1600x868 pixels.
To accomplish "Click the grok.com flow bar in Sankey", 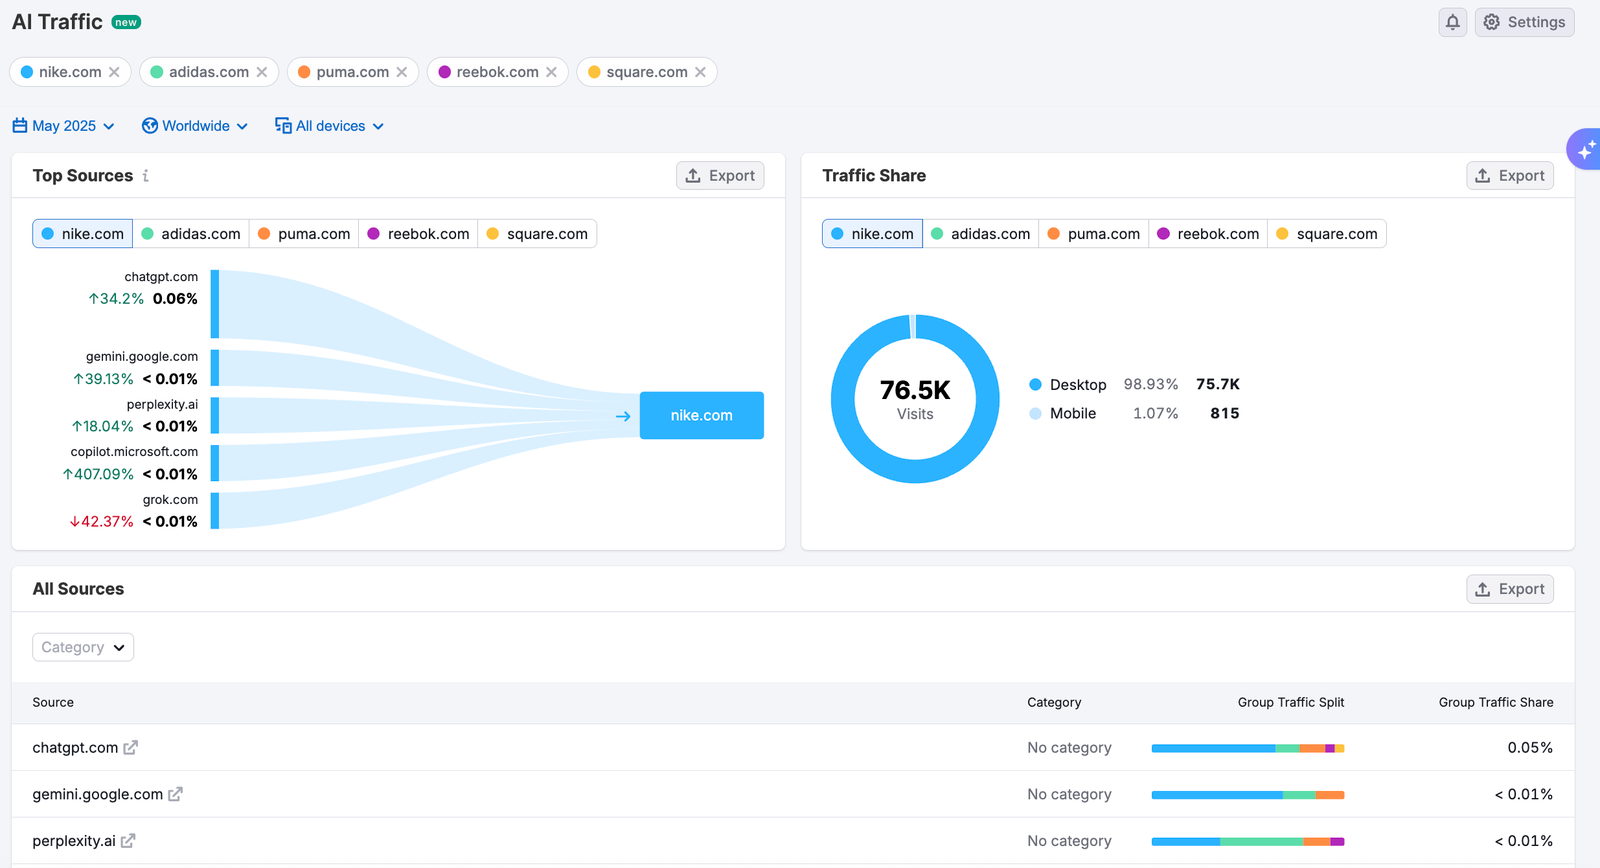I will pos(215,510).
